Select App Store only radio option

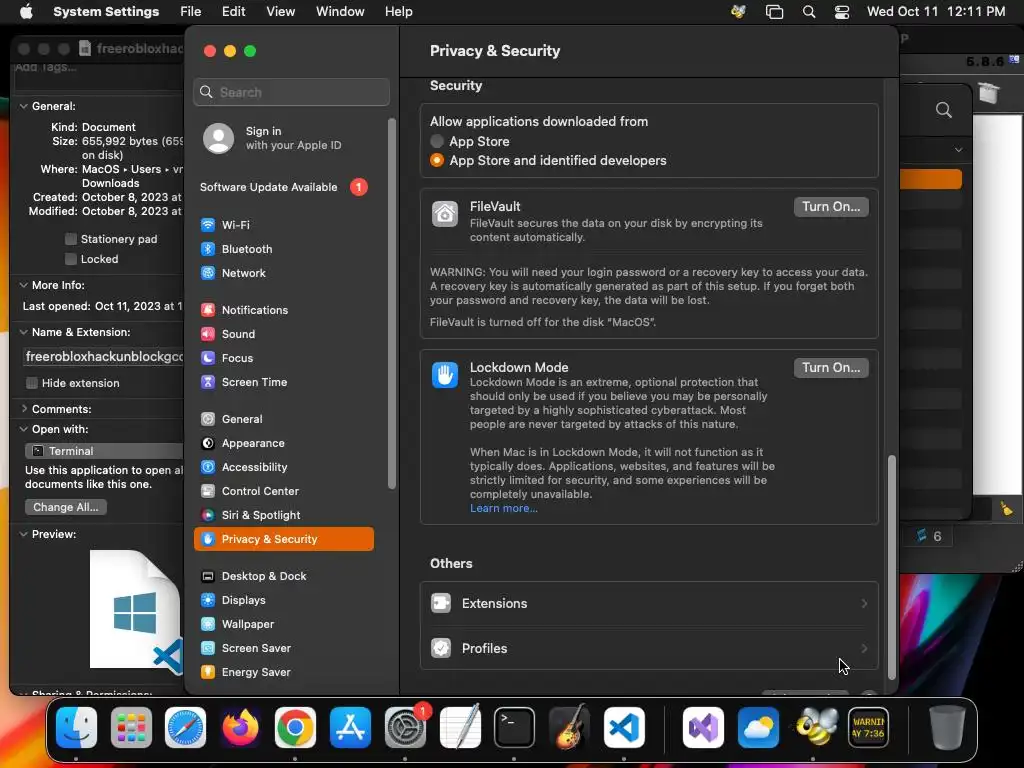437,141
